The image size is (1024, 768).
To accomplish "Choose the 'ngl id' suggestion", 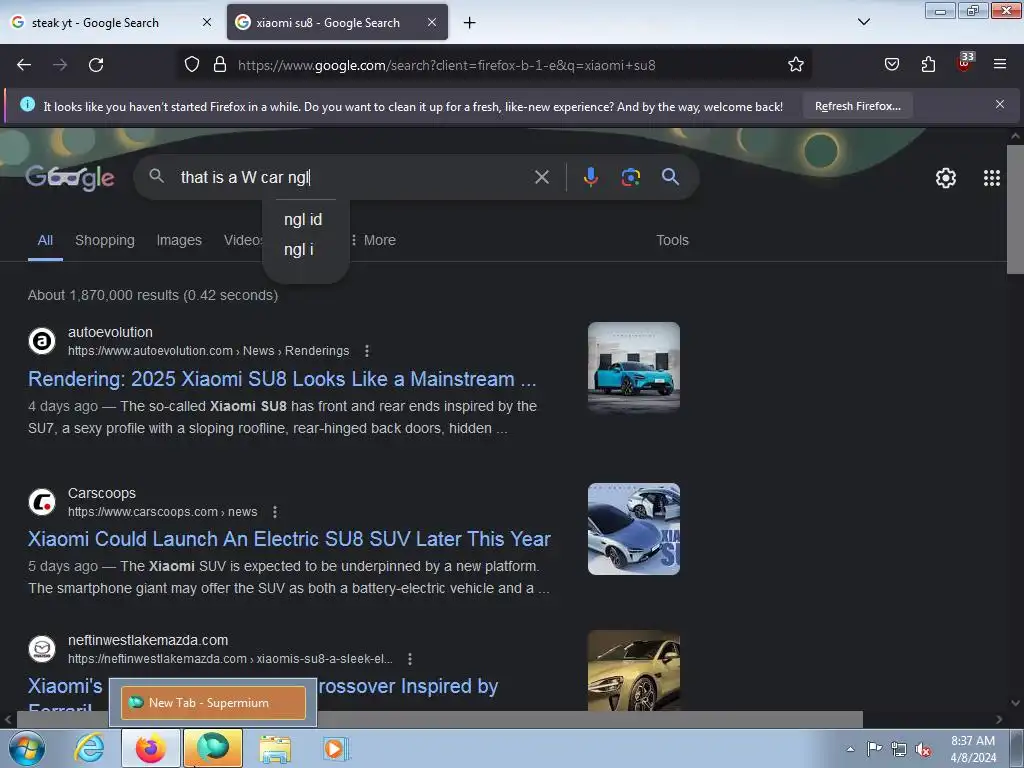I will coord(303,219).
